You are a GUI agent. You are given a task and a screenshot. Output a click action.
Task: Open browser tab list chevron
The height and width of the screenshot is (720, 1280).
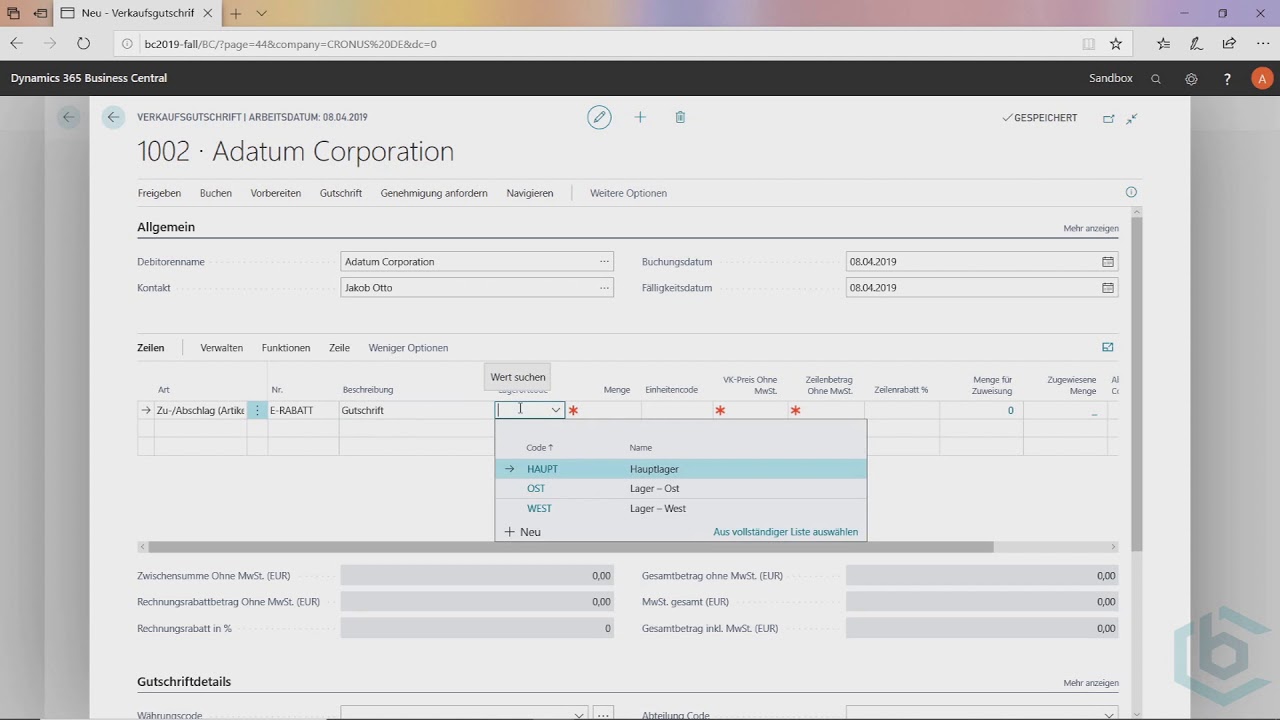[x=261, y=13]
